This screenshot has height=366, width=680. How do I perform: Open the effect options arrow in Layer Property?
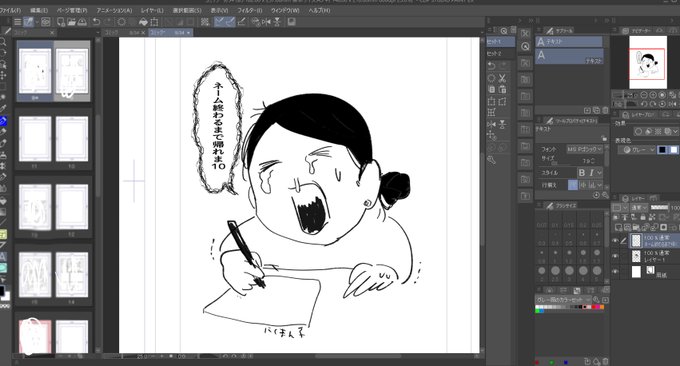[x=676, y=131]
